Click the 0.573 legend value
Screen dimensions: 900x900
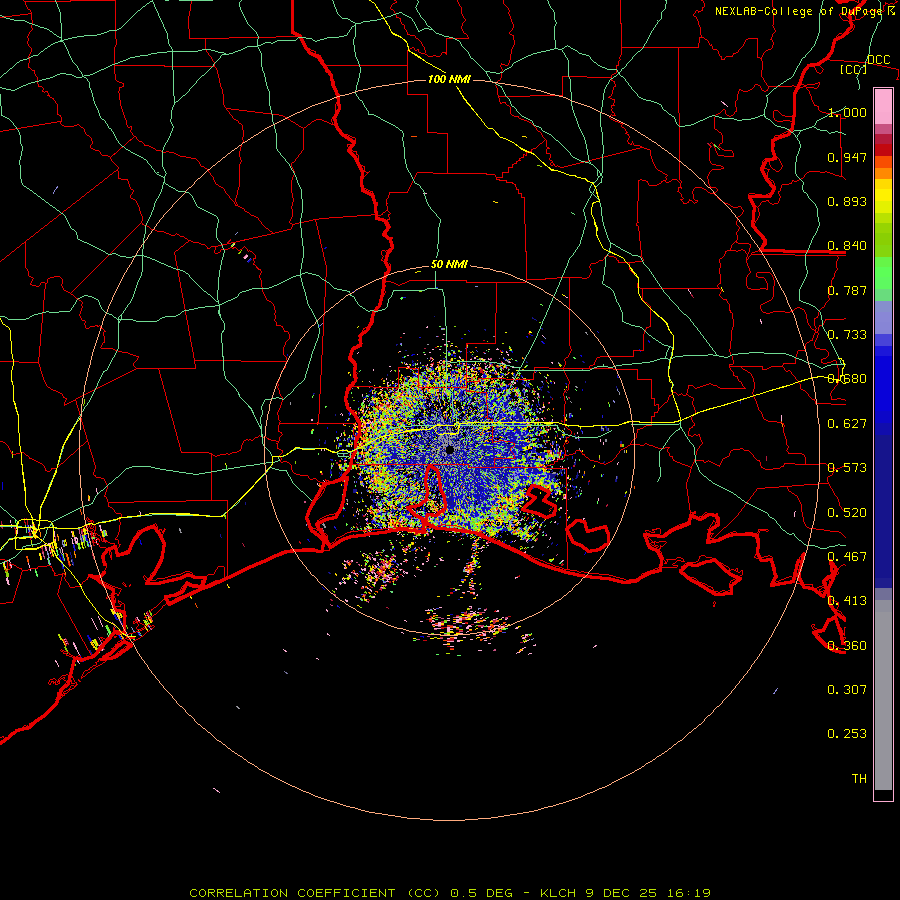(847, 468)
